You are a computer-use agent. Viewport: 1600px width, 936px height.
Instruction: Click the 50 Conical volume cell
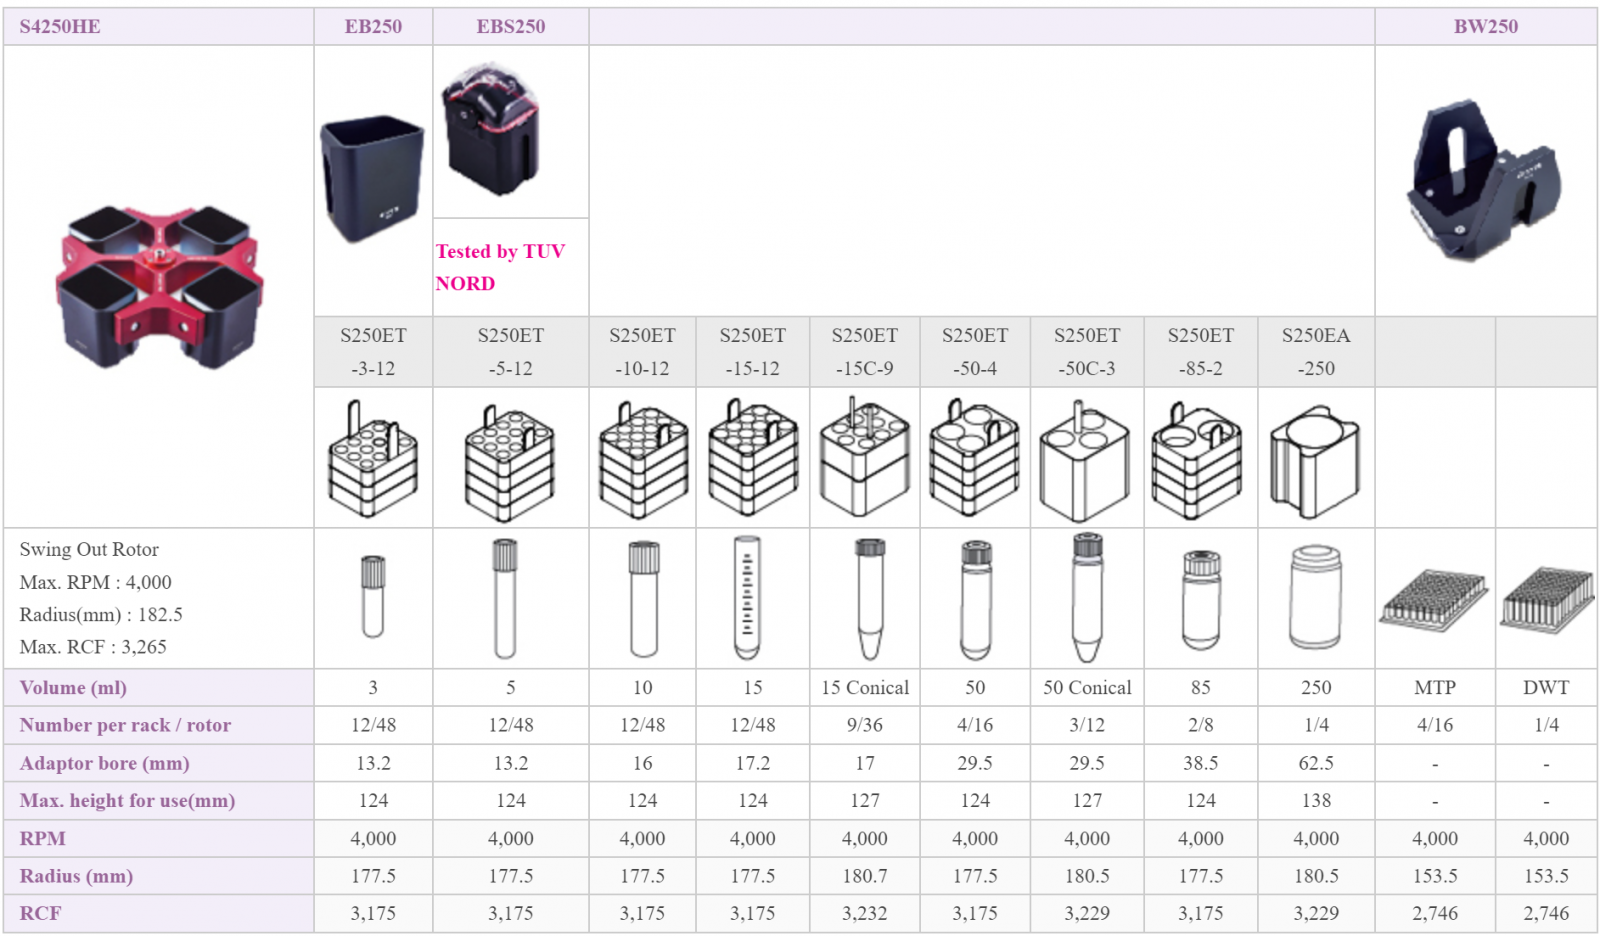pyautogui.click(x=1087, y=688)
